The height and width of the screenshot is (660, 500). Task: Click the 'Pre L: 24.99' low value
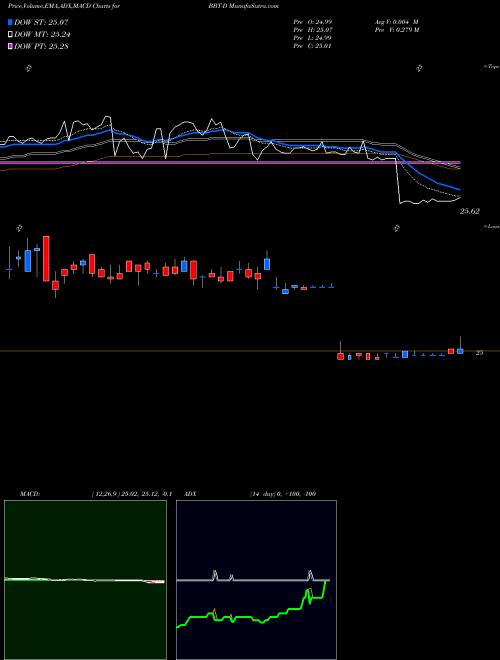(x=313, y=38)
